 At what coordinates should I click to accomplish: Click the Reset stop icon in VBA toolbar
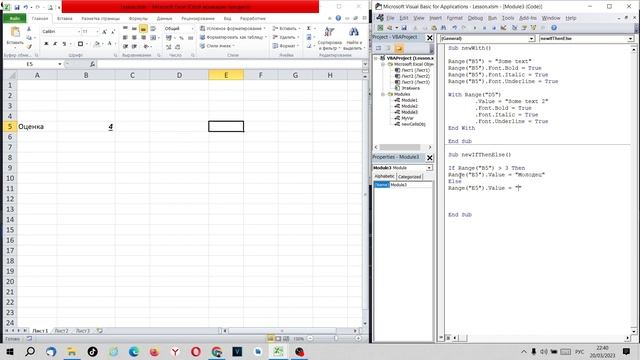click(x=494, y=28)
